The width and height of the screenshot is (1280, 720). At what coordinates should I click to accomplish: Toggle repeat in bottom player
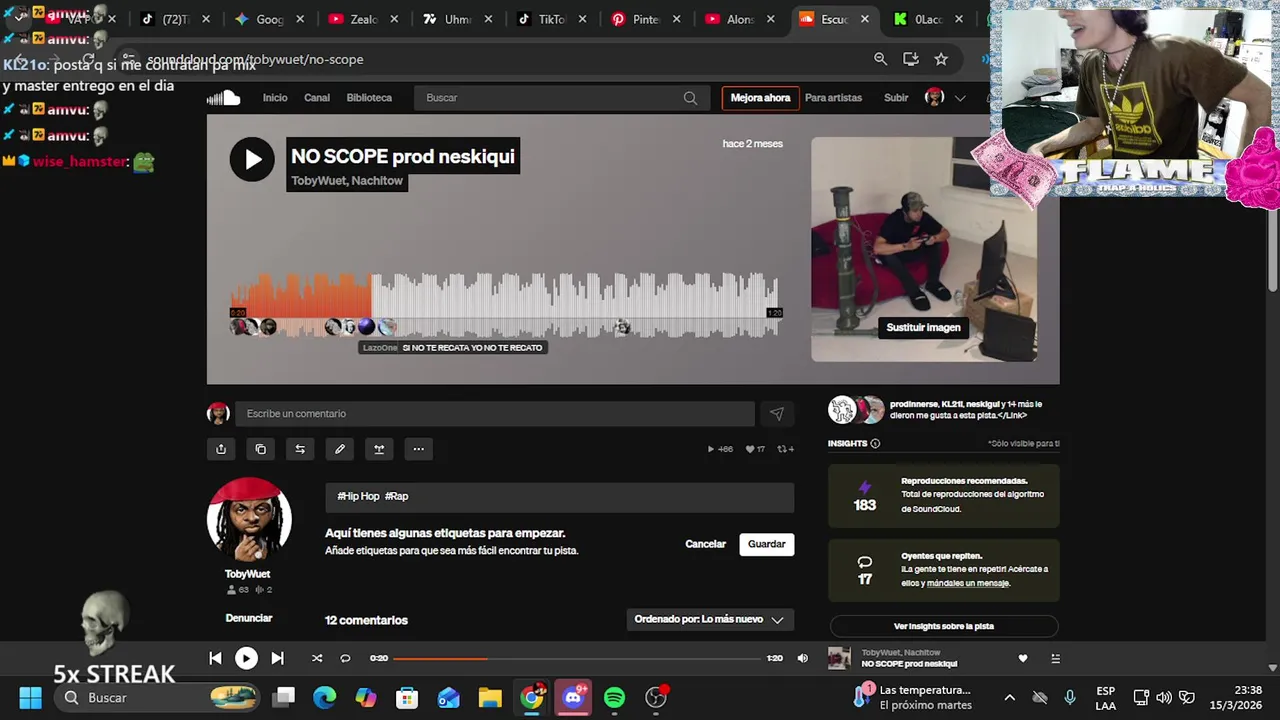(345, 658)
